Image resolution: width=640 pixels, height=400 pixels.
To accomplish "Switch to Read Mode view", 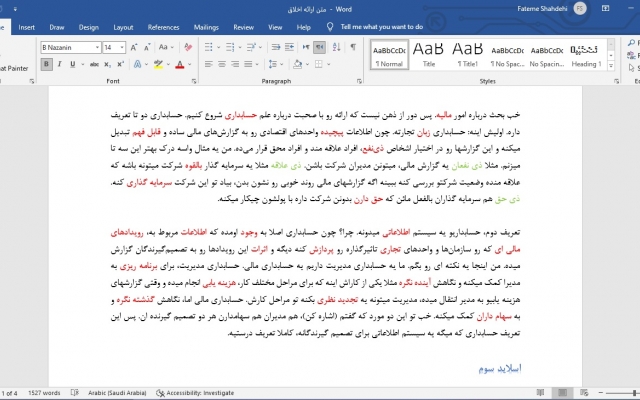I will [x=540, y=393].
